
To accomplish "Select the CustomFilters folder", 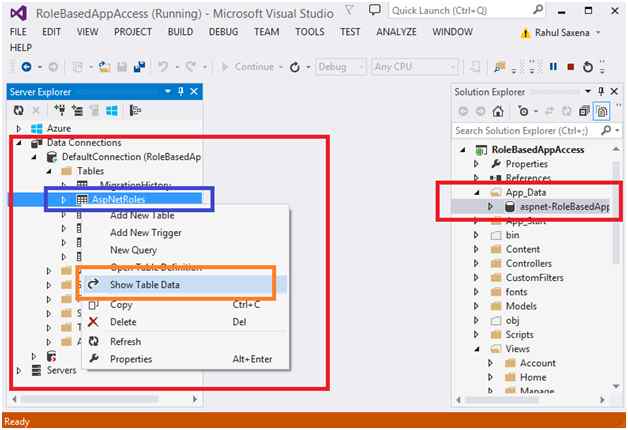I will [x=534, y=278].
